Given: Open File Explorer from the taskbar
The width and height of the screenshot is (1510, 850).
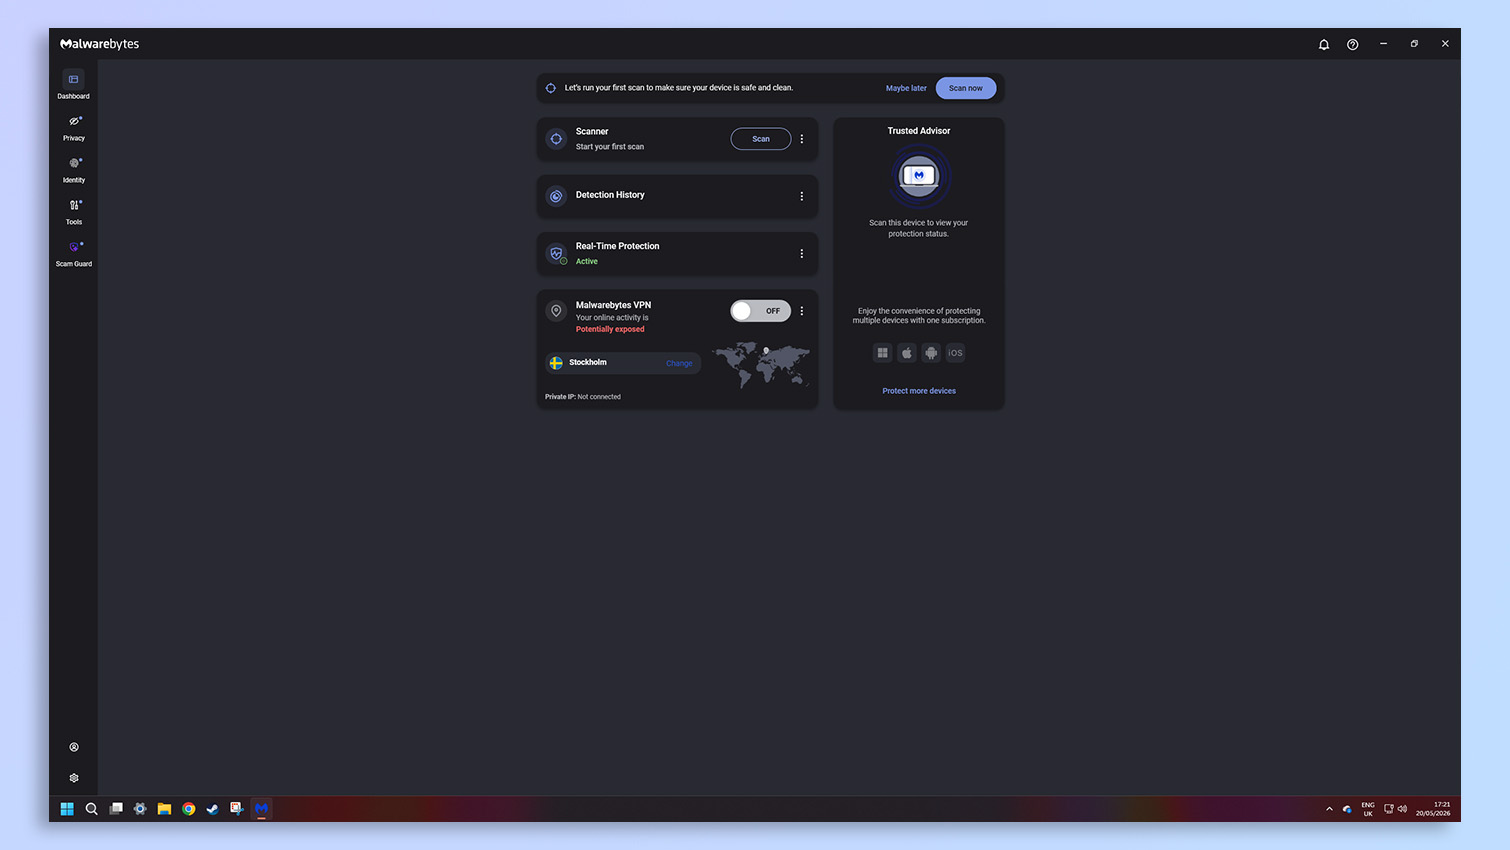Looking at the screenshot, I should (164, 809).
